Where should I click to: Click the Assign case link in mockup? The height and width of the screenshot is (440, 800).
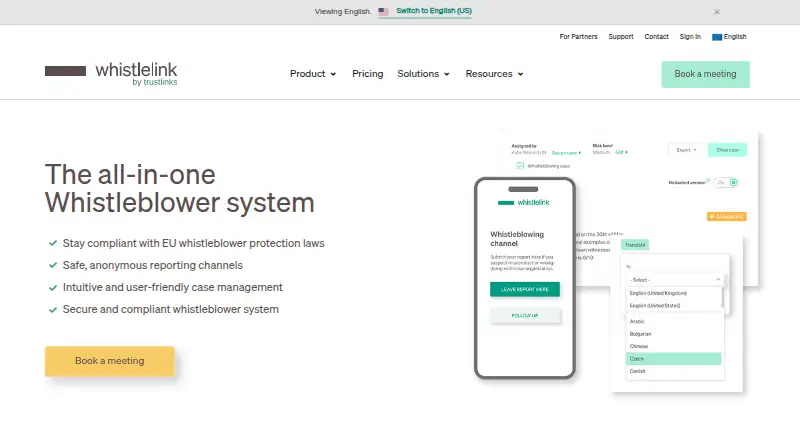(566, 153)
